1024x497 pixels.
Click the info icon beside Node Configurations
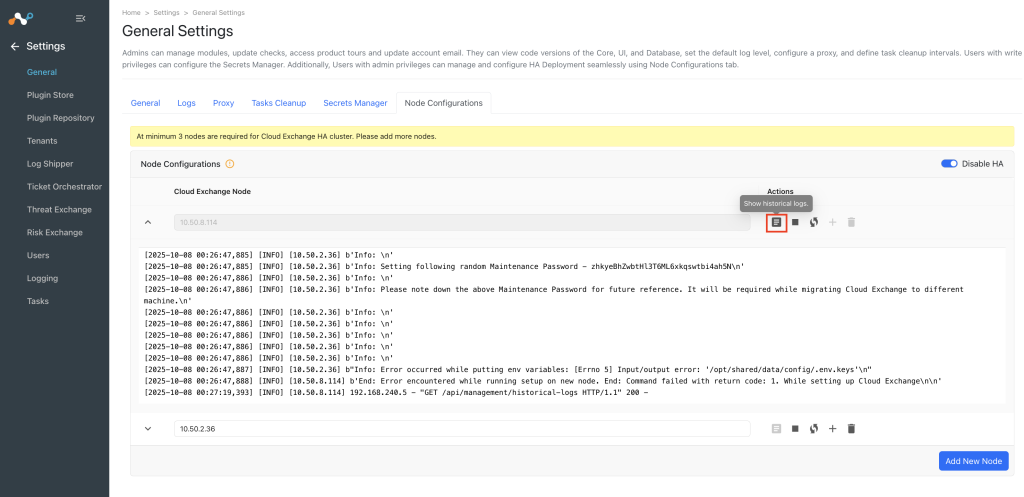(x=230, y=164)
